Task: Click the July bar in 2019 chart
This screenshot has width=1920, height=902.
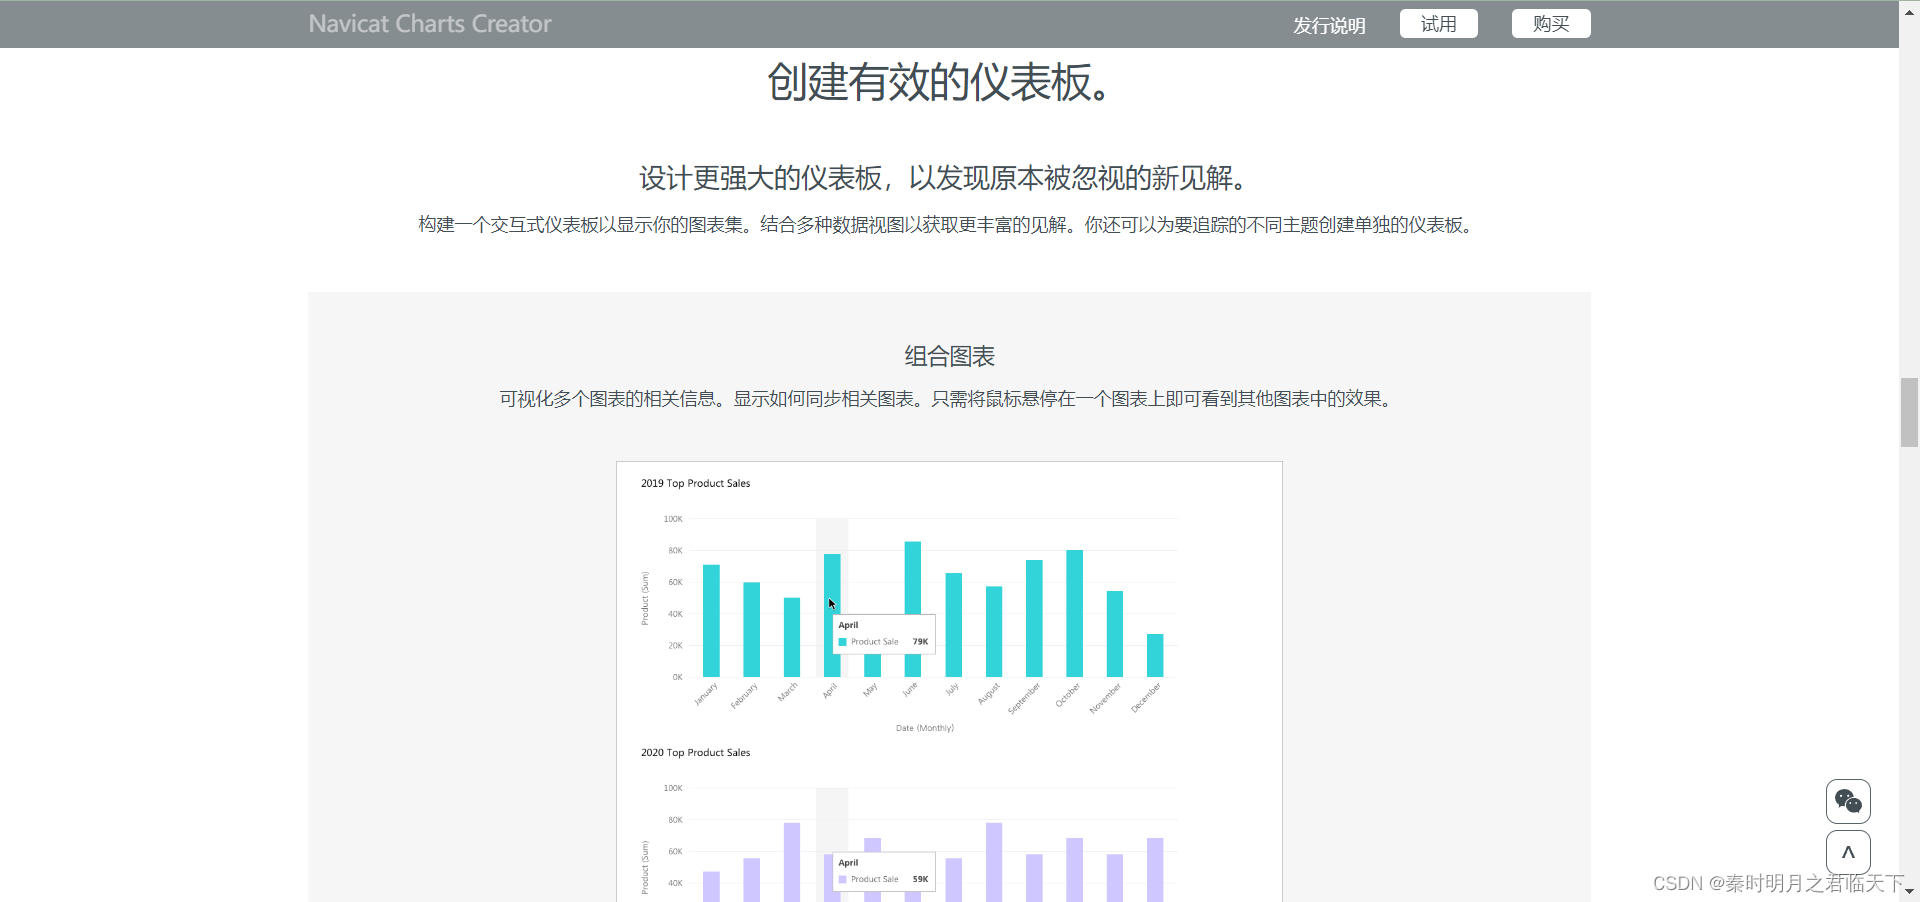Action: 954,625
